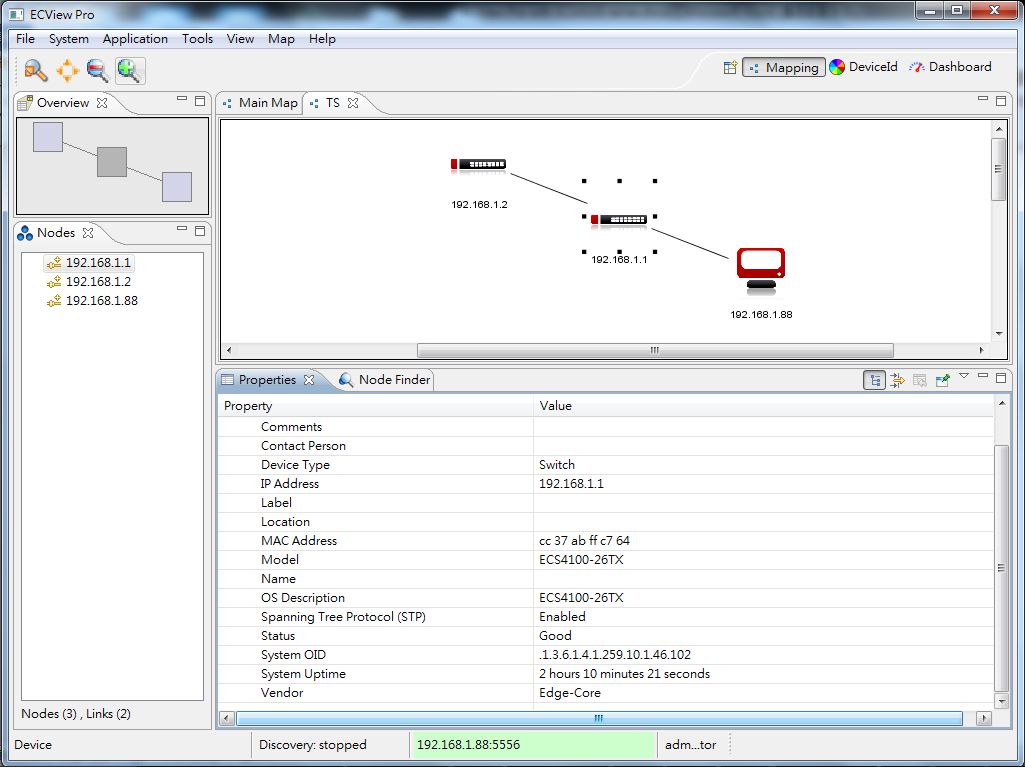Open the Properties view menu triangle
Viewport: 1025px width, 767px height.
click(x=964, y=376)
